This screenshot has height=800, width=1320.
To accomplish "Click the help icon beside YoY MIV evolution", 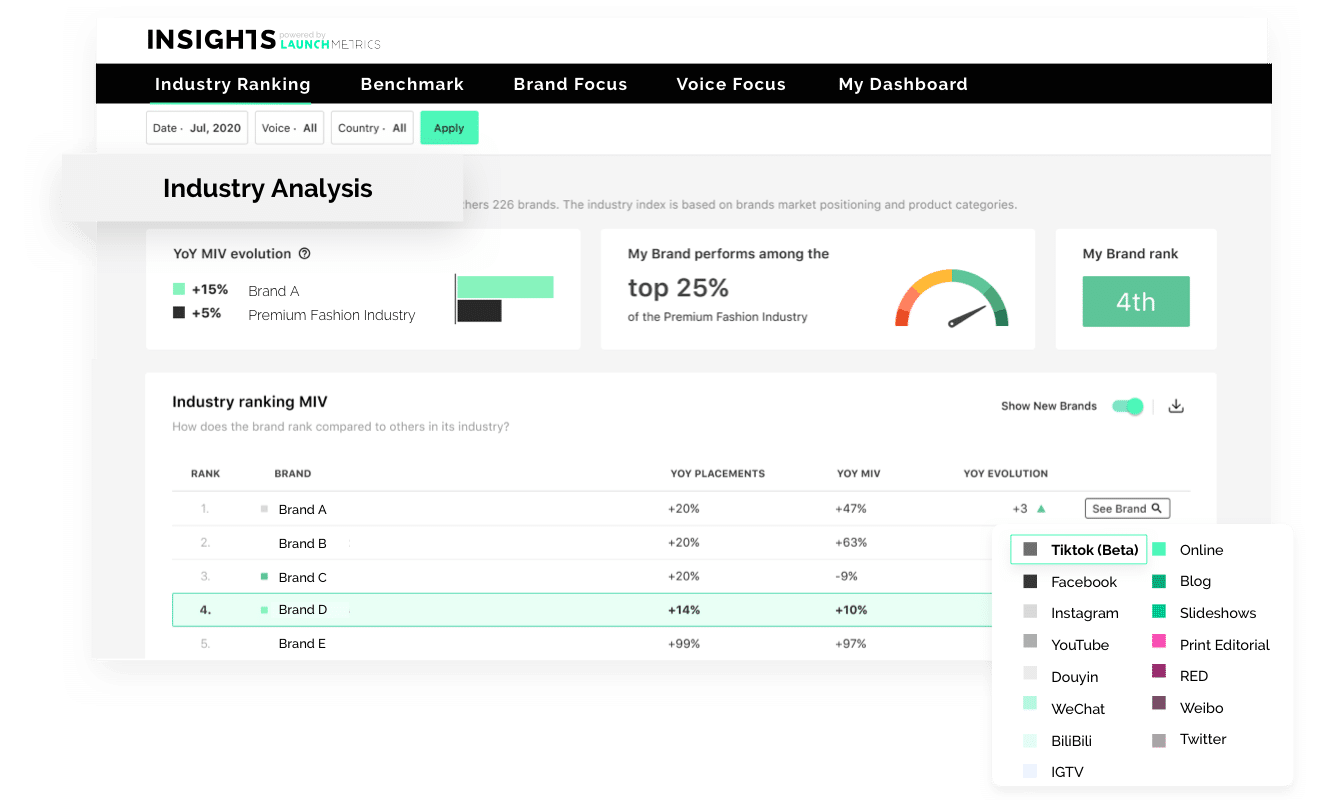I will (305, 254).
